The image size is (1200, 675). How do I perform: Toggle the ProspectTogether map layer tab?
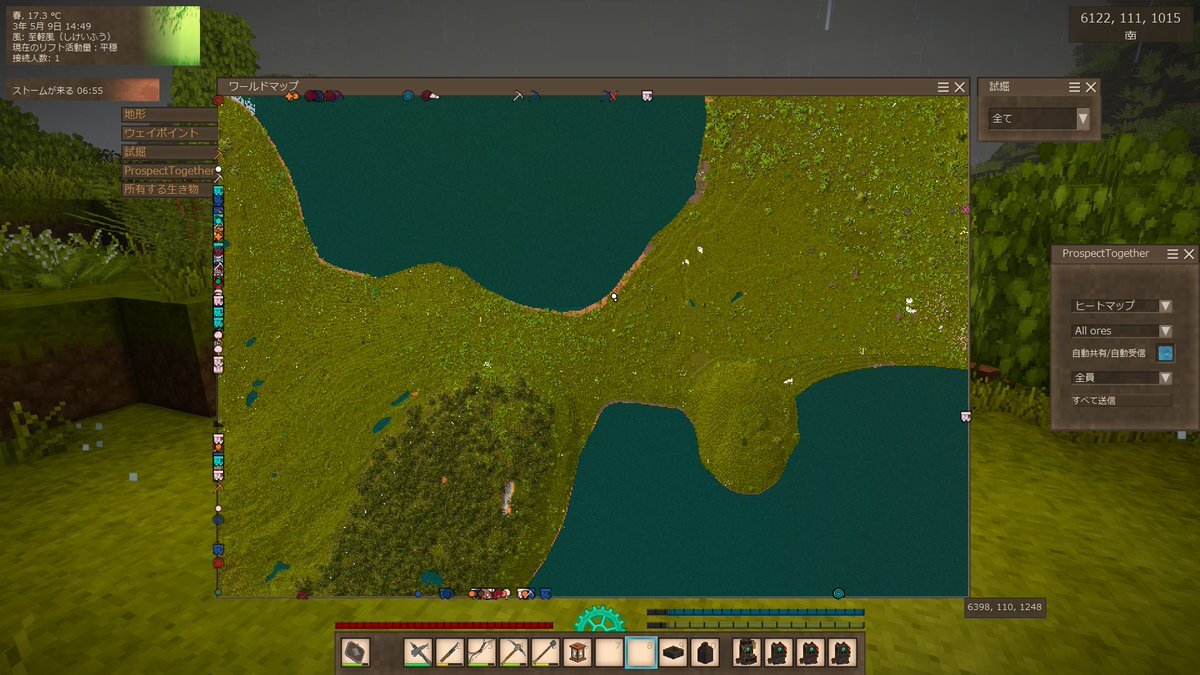coord(168,171)
